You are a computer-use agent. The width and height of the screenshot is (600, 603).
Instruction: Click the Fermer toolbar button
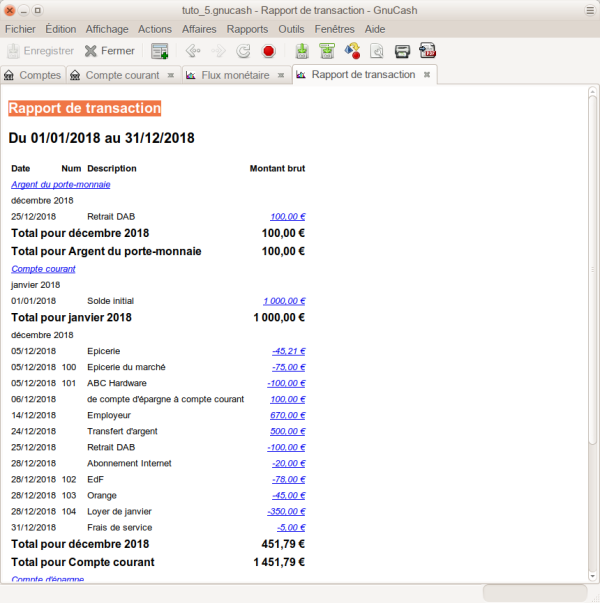click(109, 51)
